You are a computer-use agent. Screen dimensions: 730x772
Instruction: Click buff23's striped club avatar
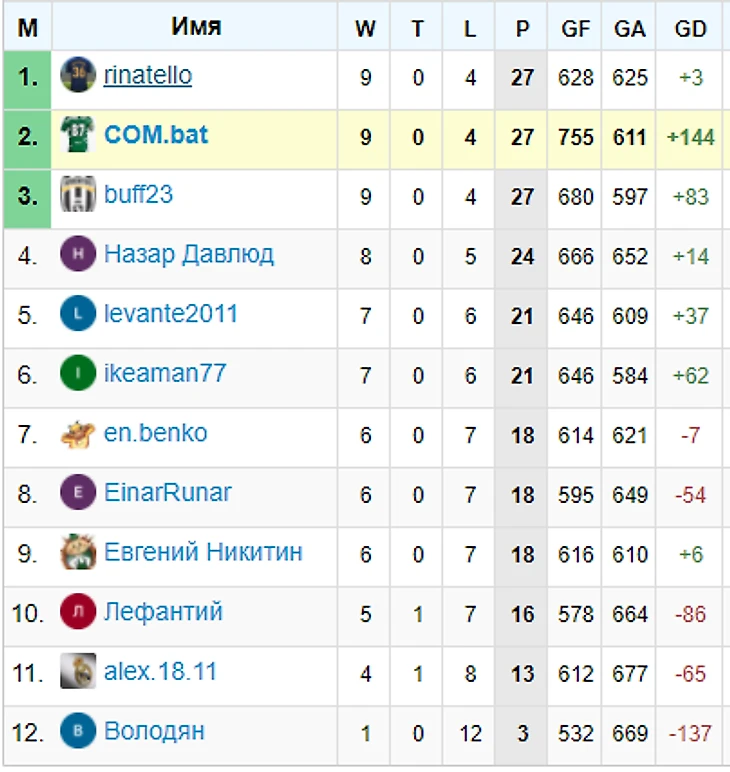[78, 194]
